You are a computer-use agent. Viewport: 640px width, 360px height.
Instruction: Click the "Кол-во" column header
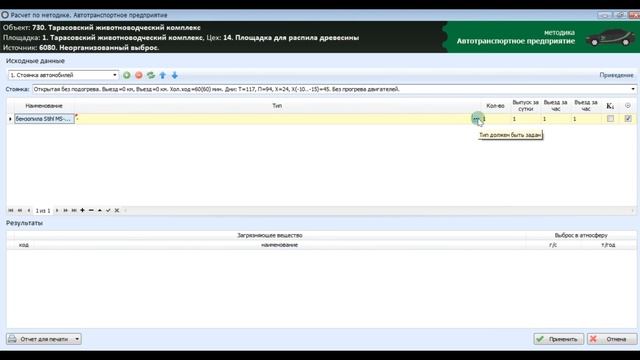pyautogui.click(x=495, y=106)
